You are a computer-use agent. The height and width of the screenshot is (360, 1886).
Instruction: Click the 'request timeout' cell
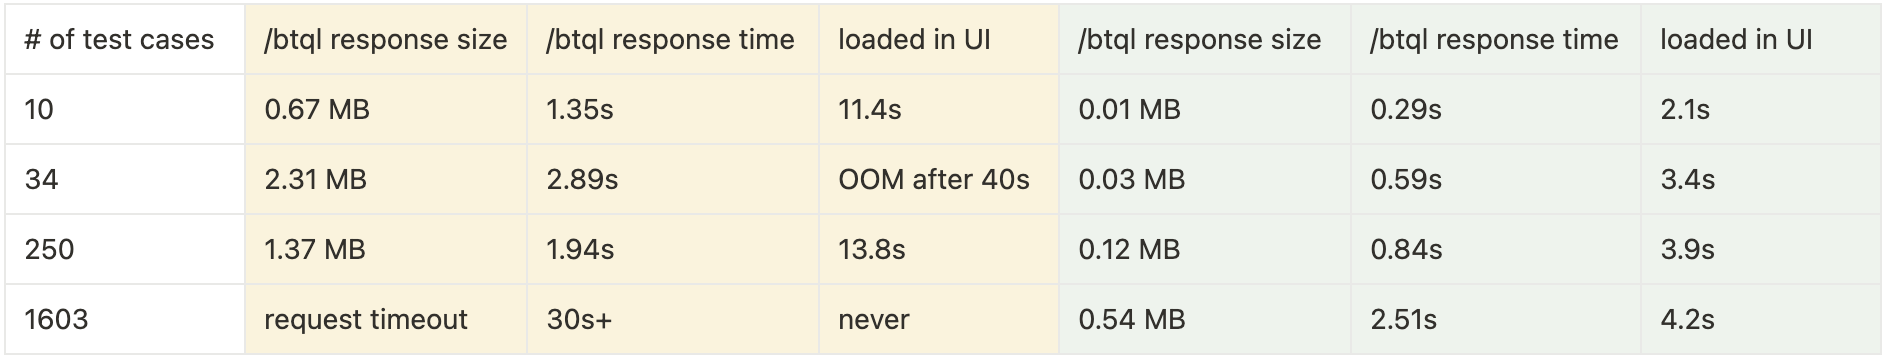click(386, 319)
